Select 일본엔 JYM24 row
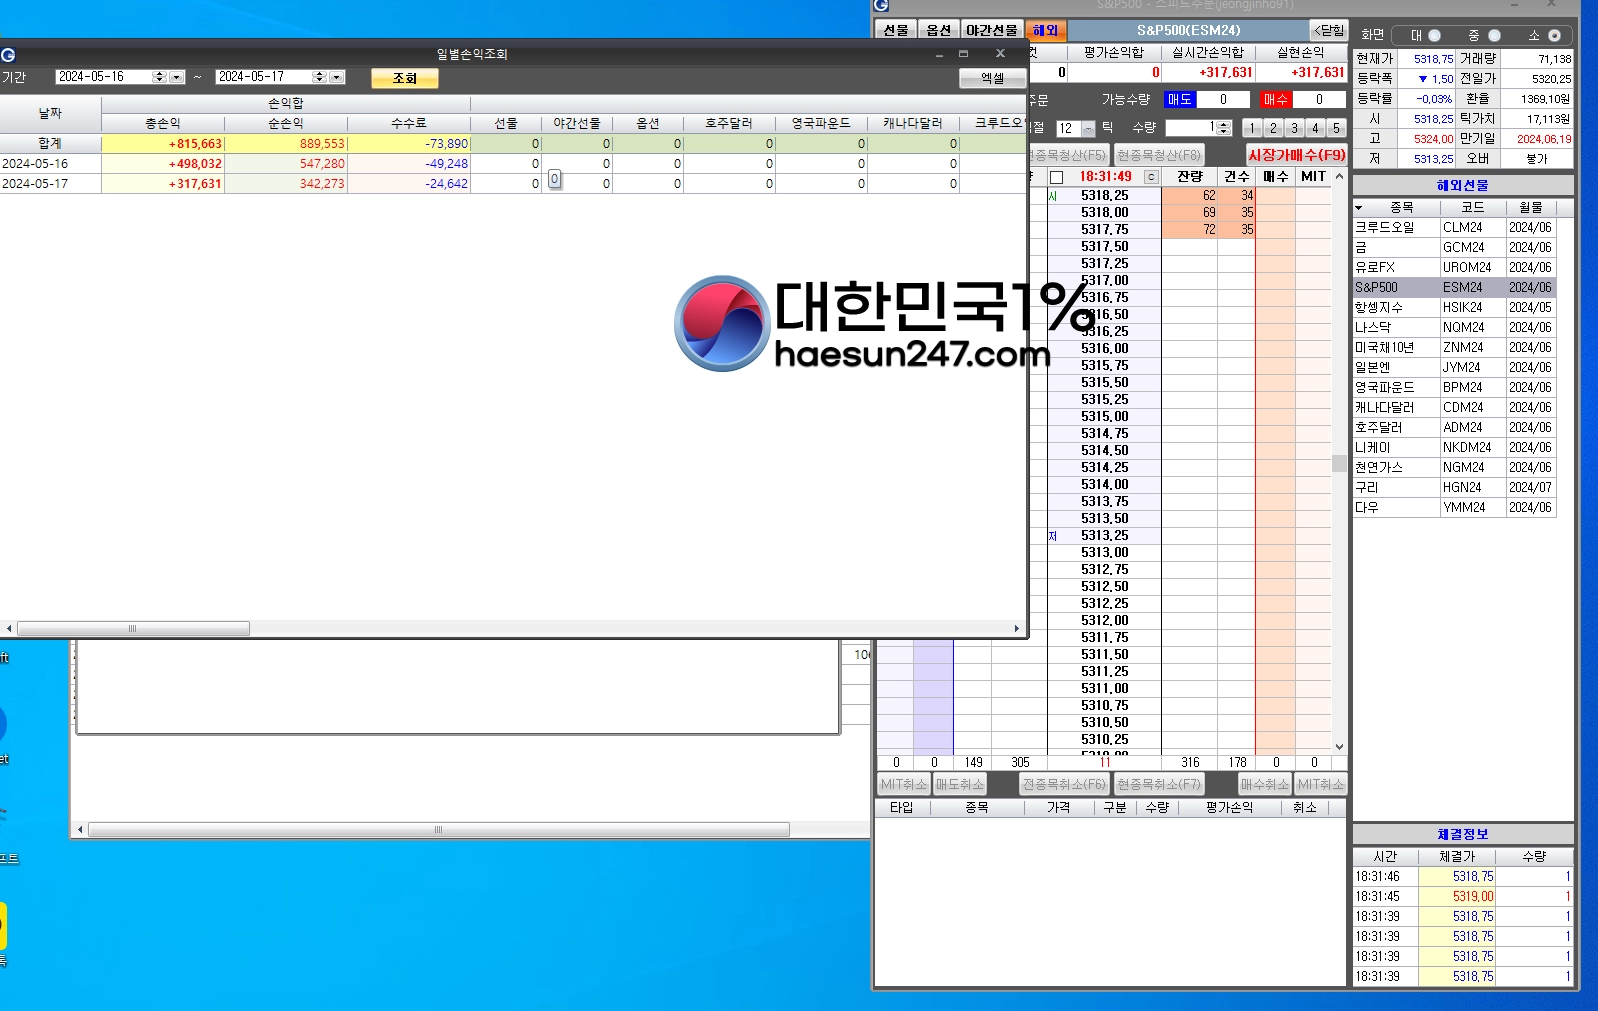The width and height of the screenshot is (1598, 1011). 1454,367
